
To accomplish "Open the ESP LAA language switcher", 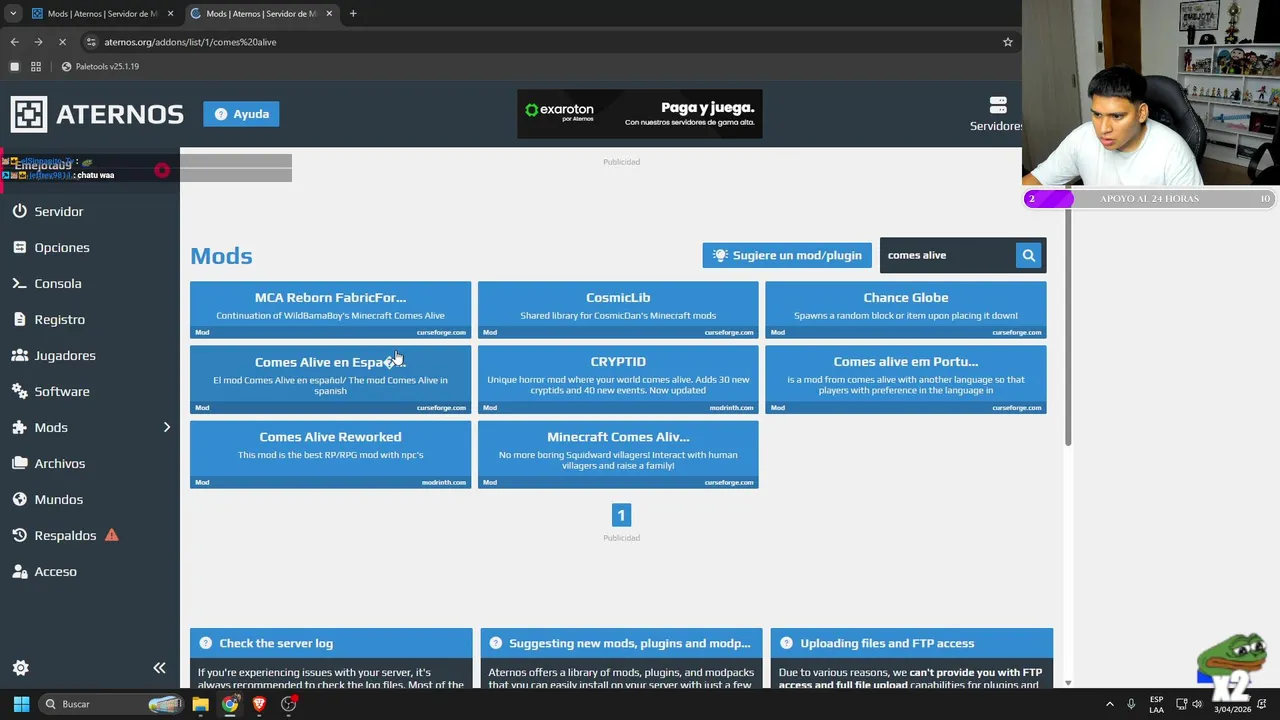I will 1156,704.
